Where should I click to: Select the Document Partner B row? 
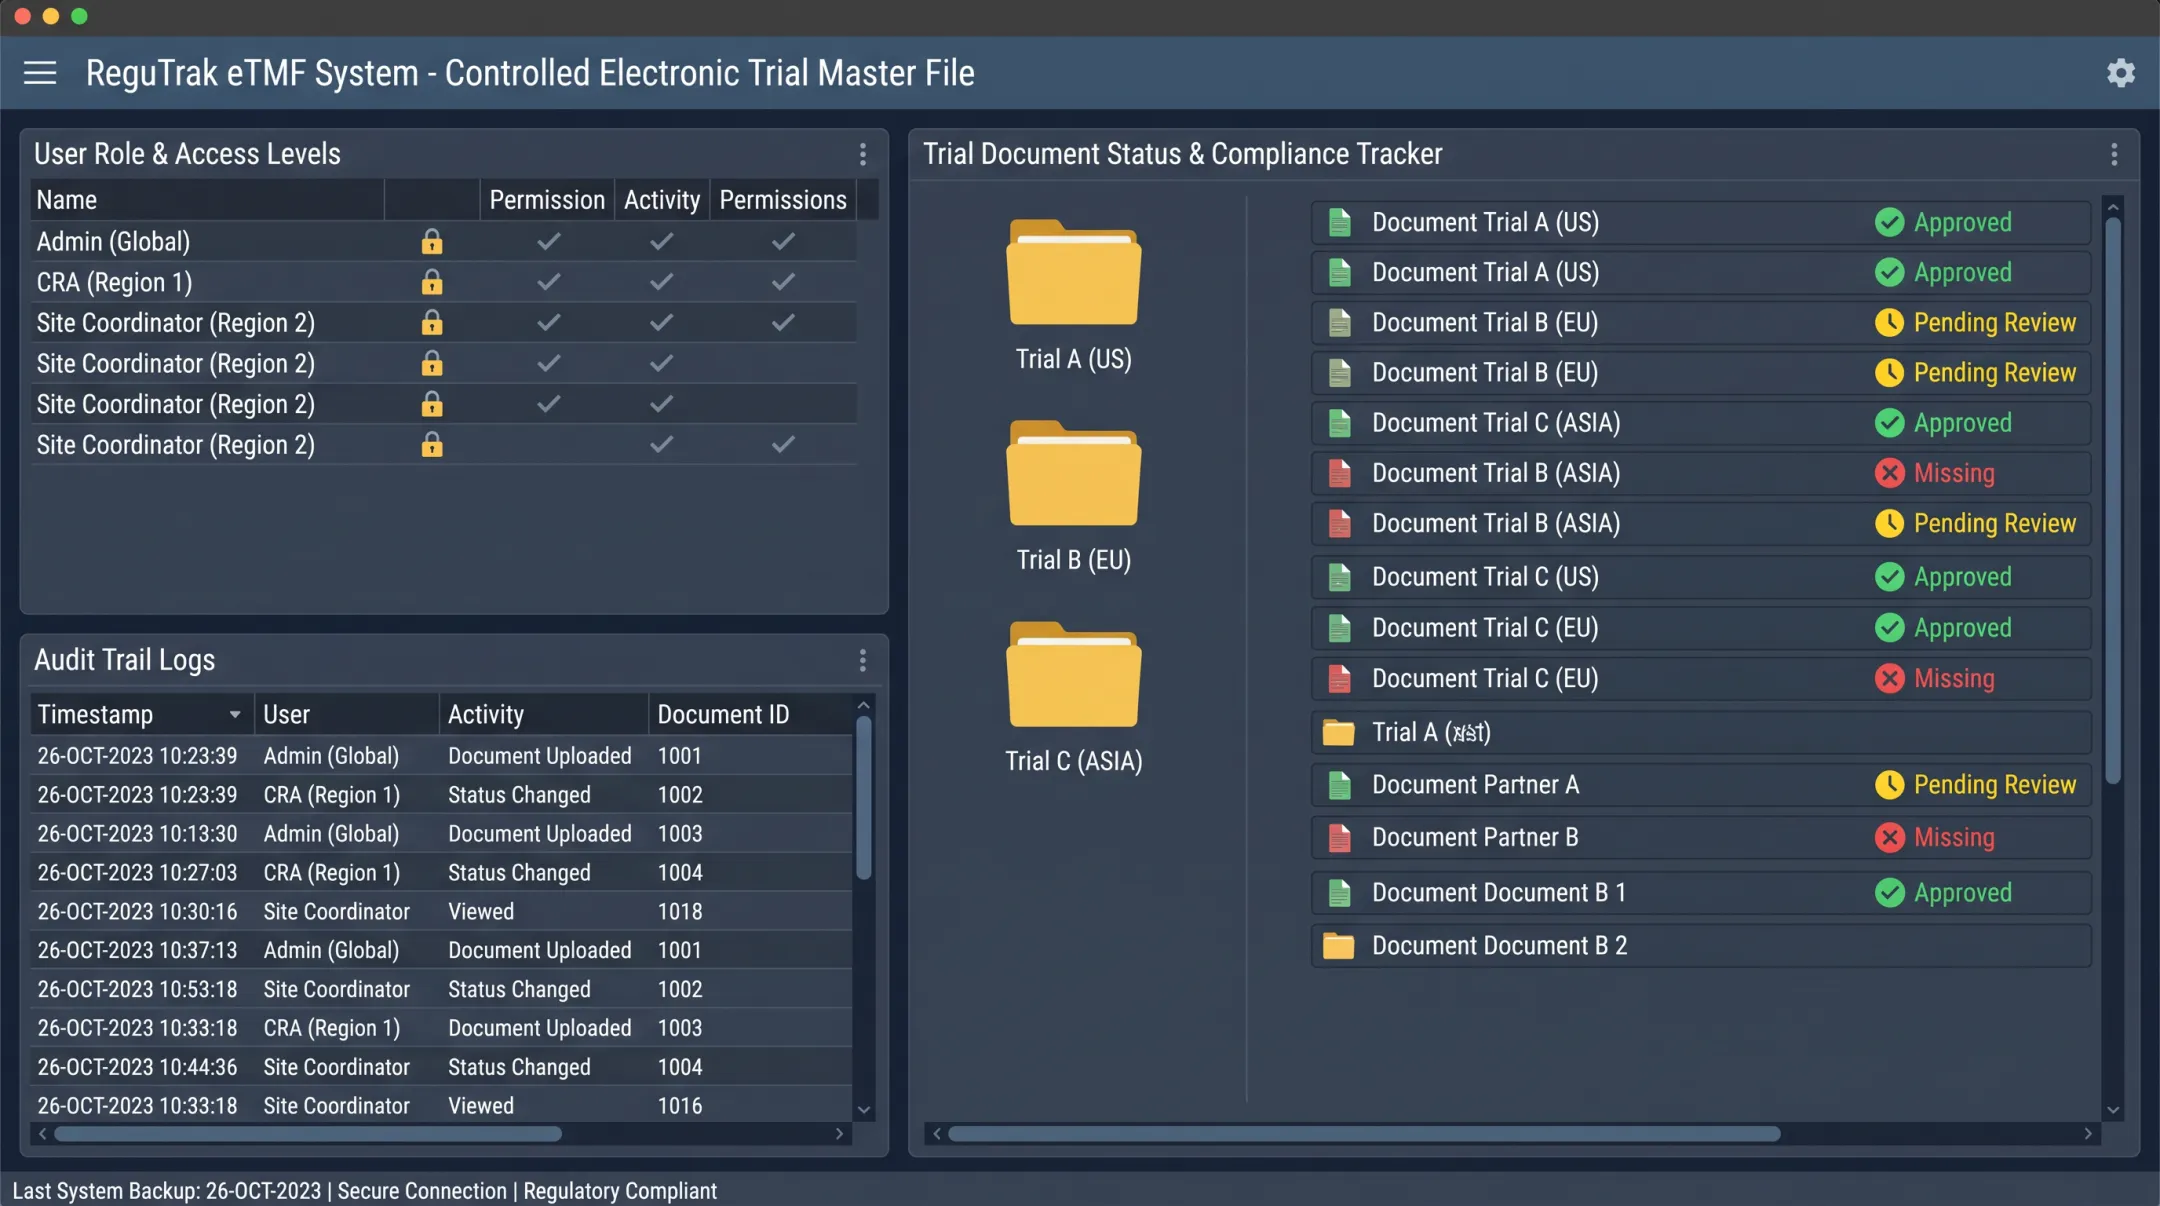(x=1701, y=837)
